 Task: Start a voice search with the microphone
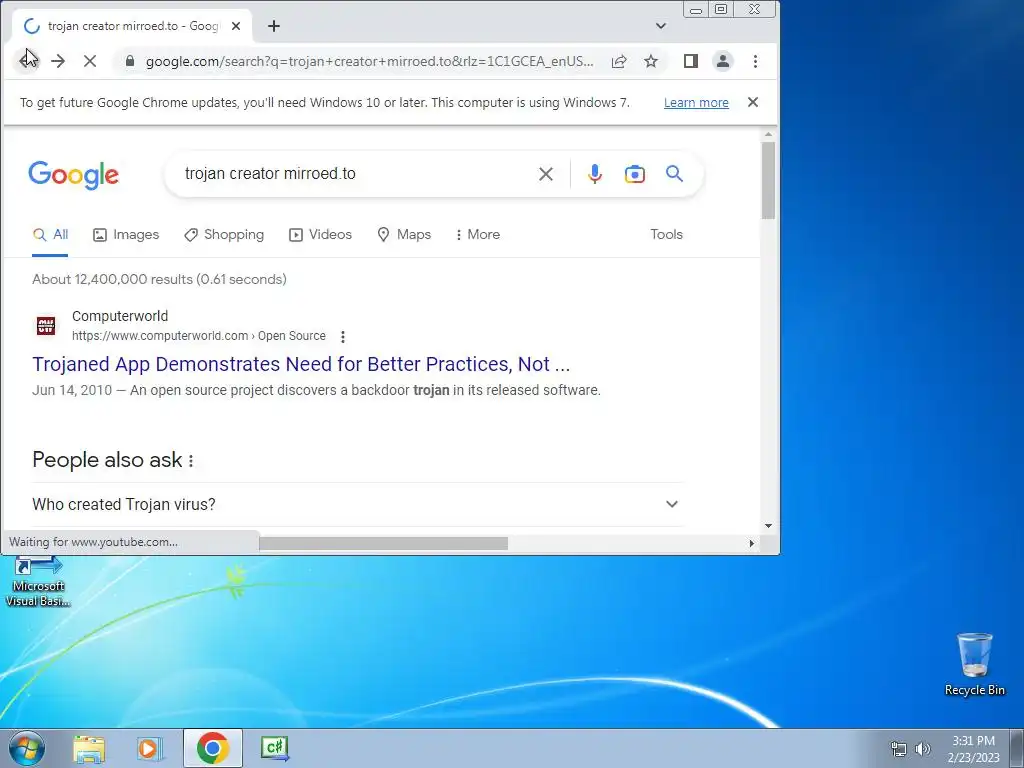tap(594, 174)
